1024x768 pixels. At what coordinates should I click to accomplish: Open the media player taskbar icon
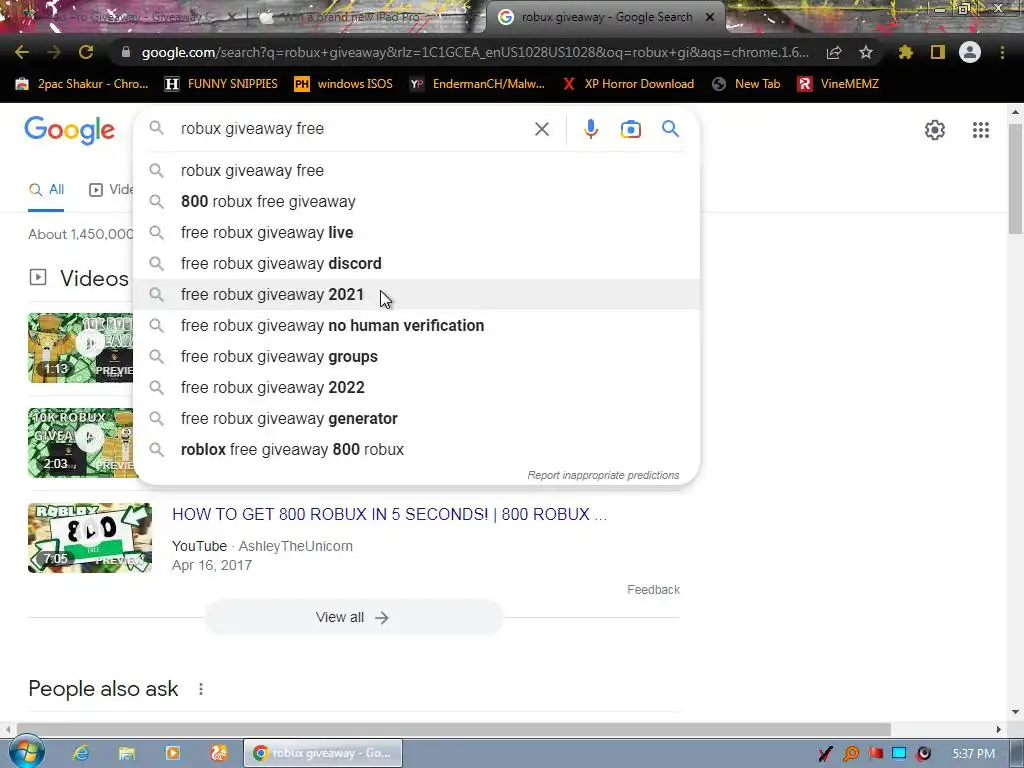(x=172, y=753)
